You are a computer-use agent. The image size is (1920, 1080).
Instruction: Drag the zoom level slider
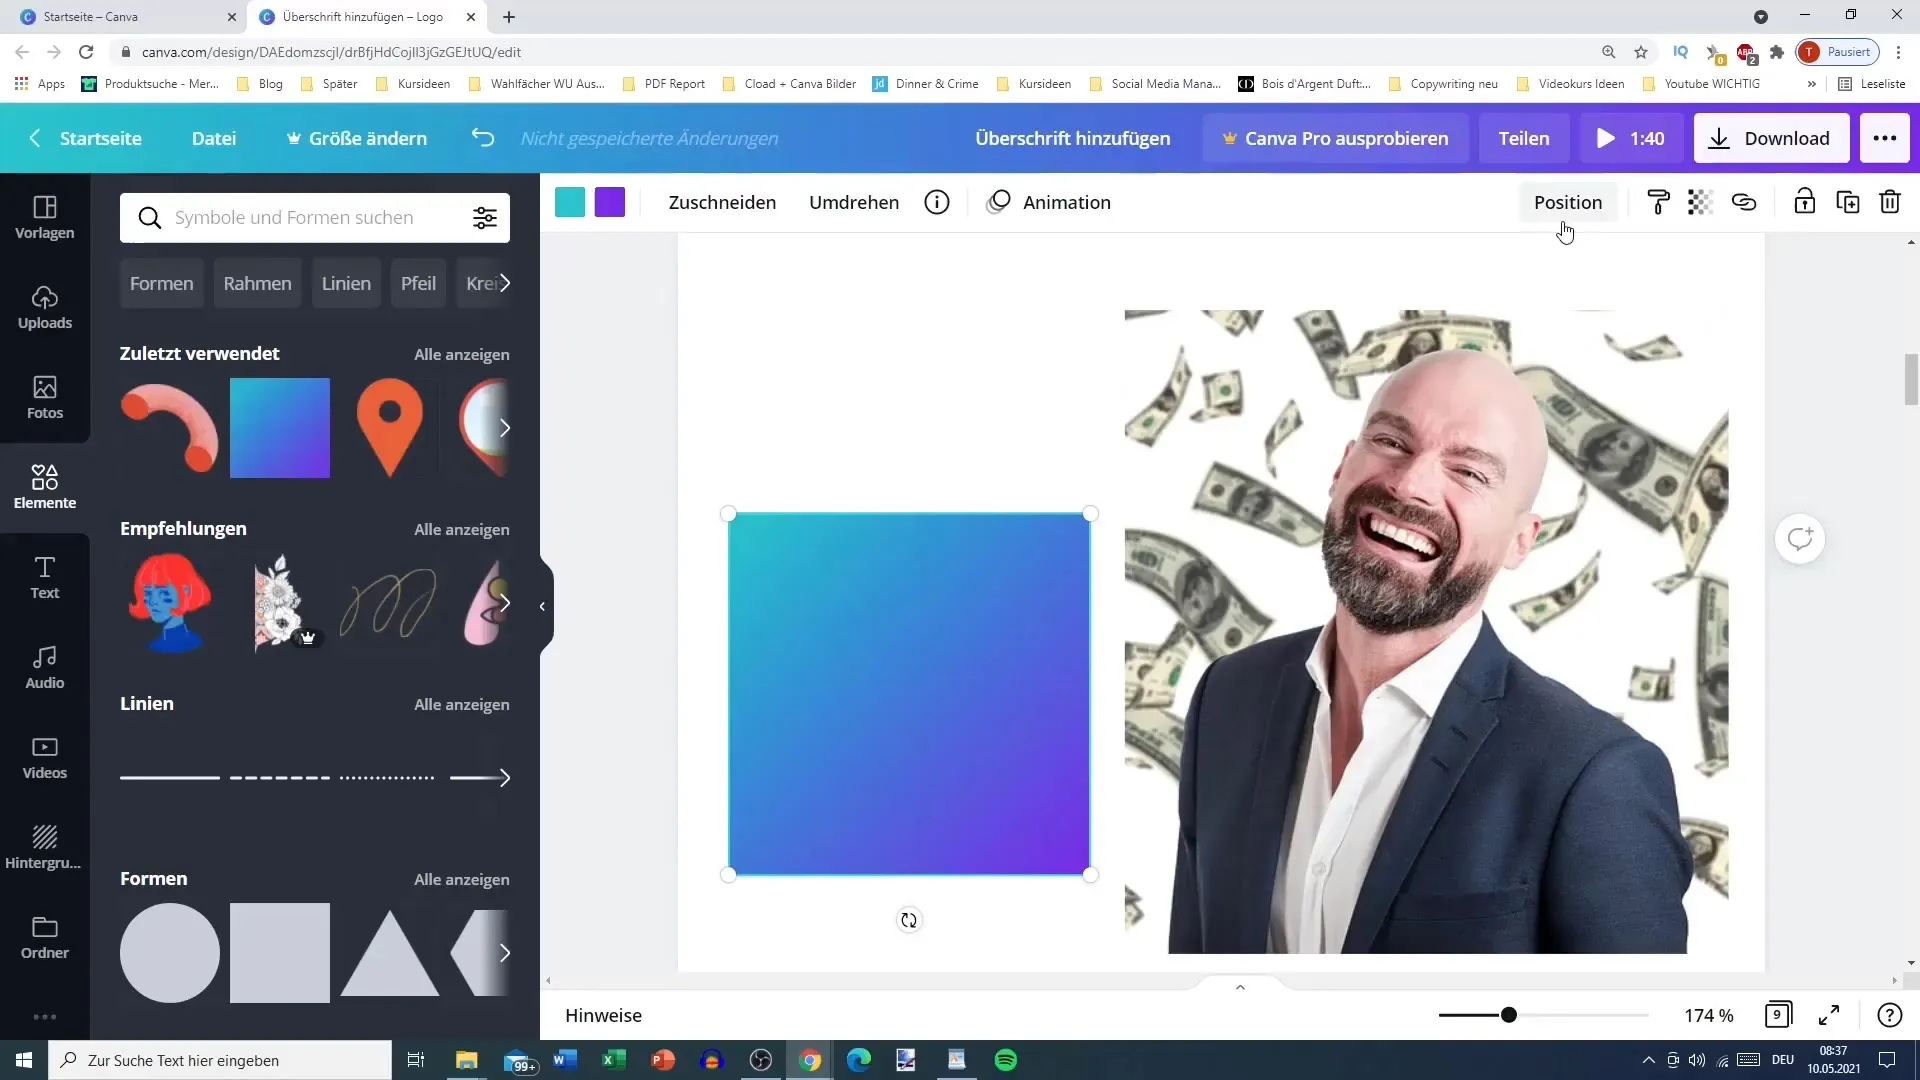[1507, 1014]
